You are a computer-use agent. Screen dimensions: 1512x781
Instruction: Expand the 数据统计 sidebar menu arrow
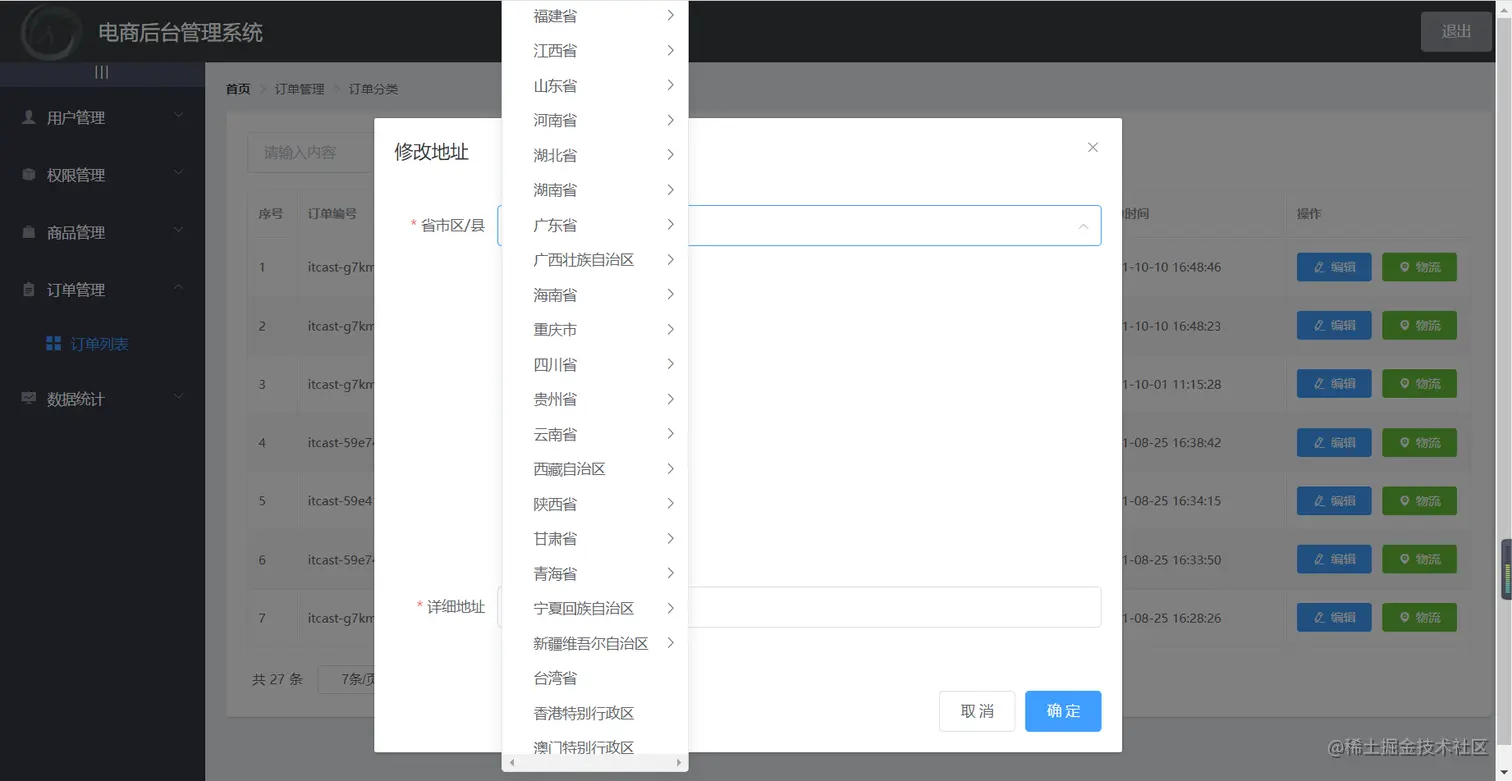point(179,398)
